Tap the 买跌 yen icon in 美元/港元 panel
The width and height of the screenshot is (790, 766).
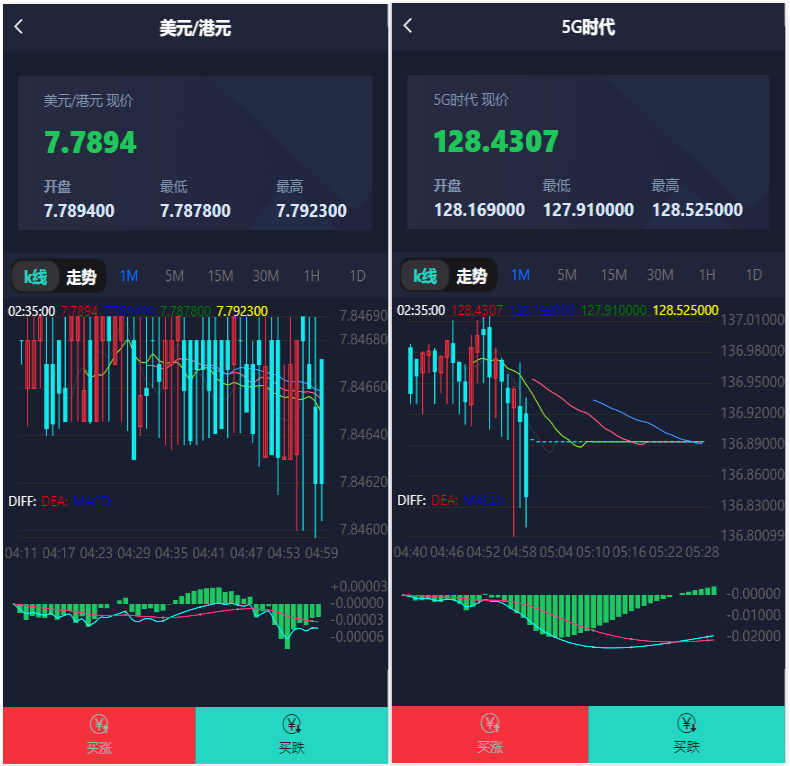click(x=292, y=724)
